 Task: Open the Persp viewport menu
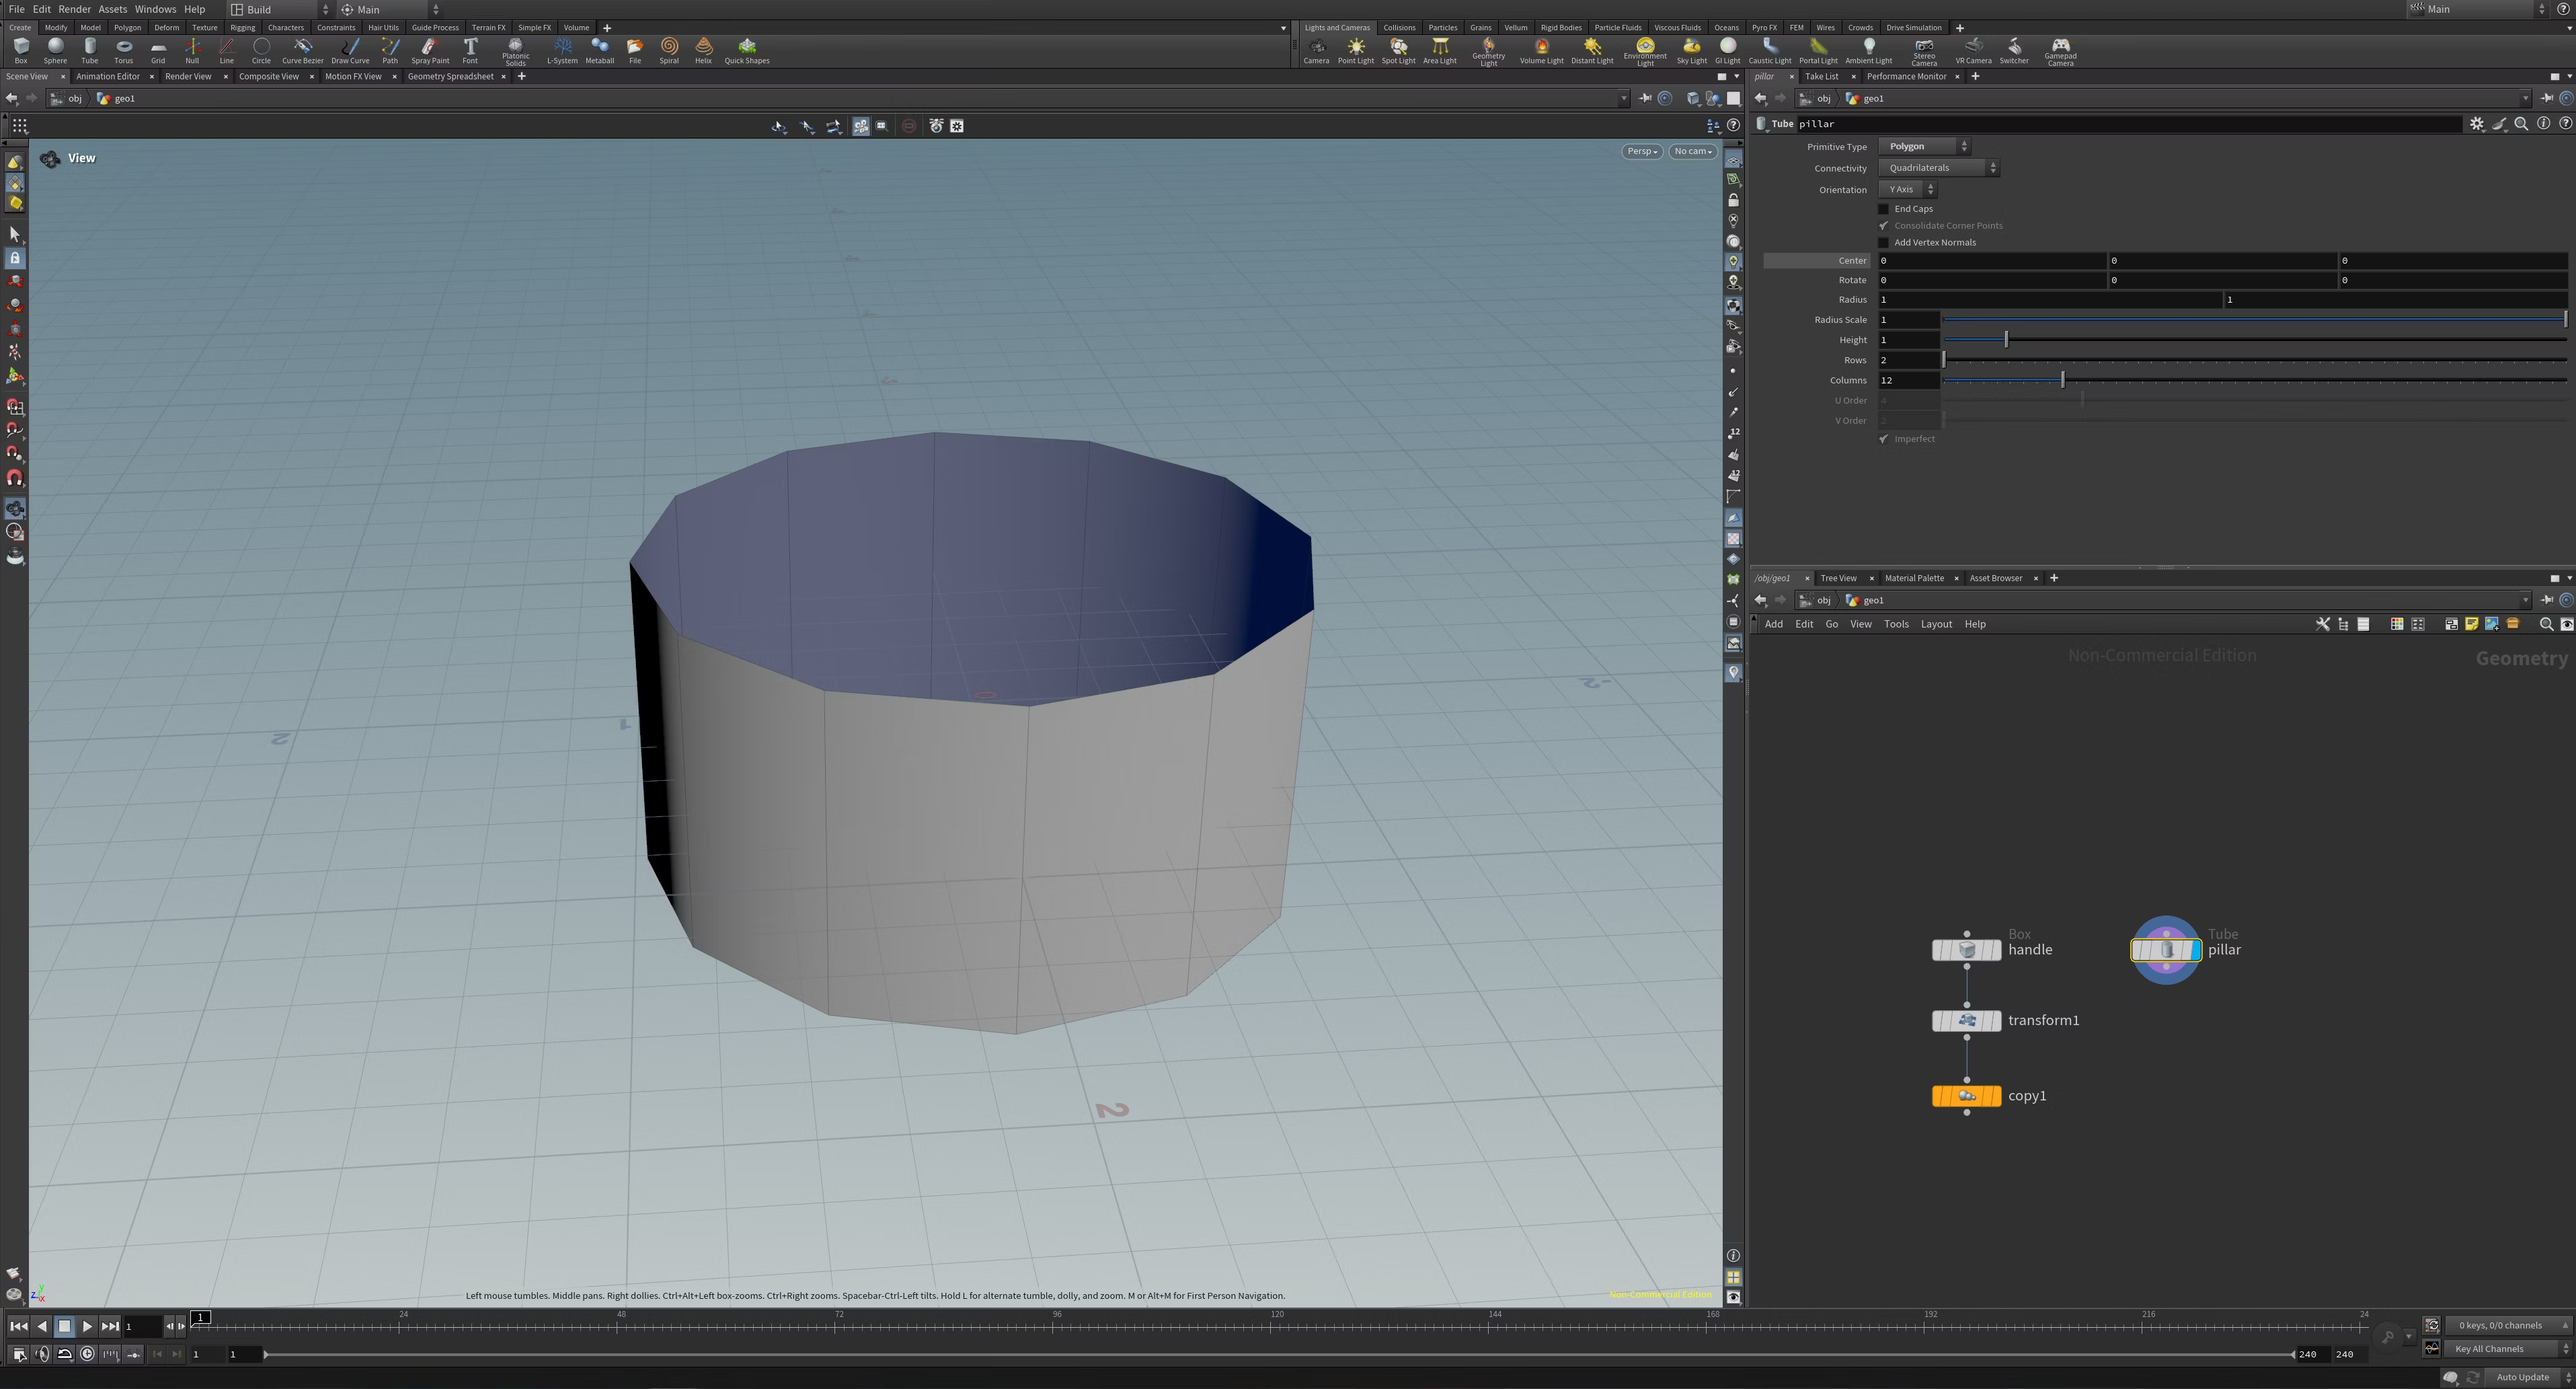pyautogui.click(x=1641, y=152)
